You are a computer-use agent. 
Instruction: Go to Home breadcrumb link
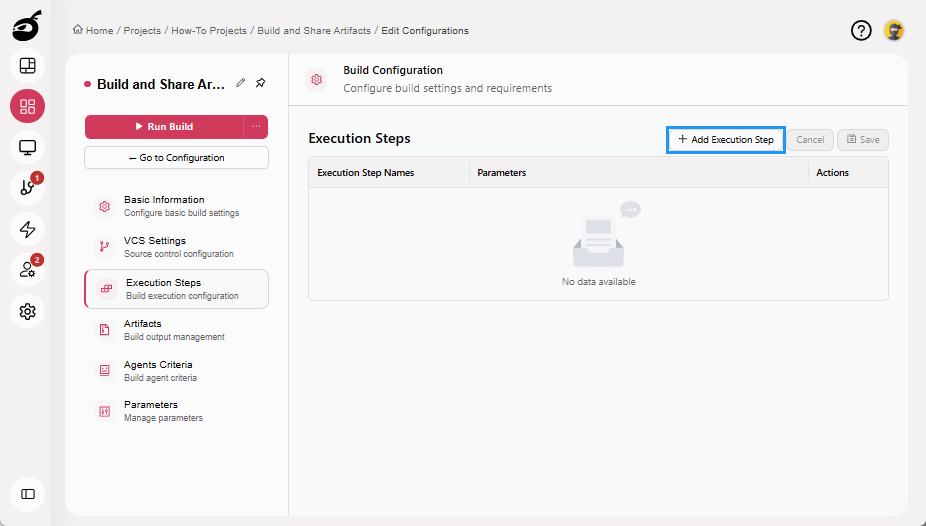pos(99,31)
